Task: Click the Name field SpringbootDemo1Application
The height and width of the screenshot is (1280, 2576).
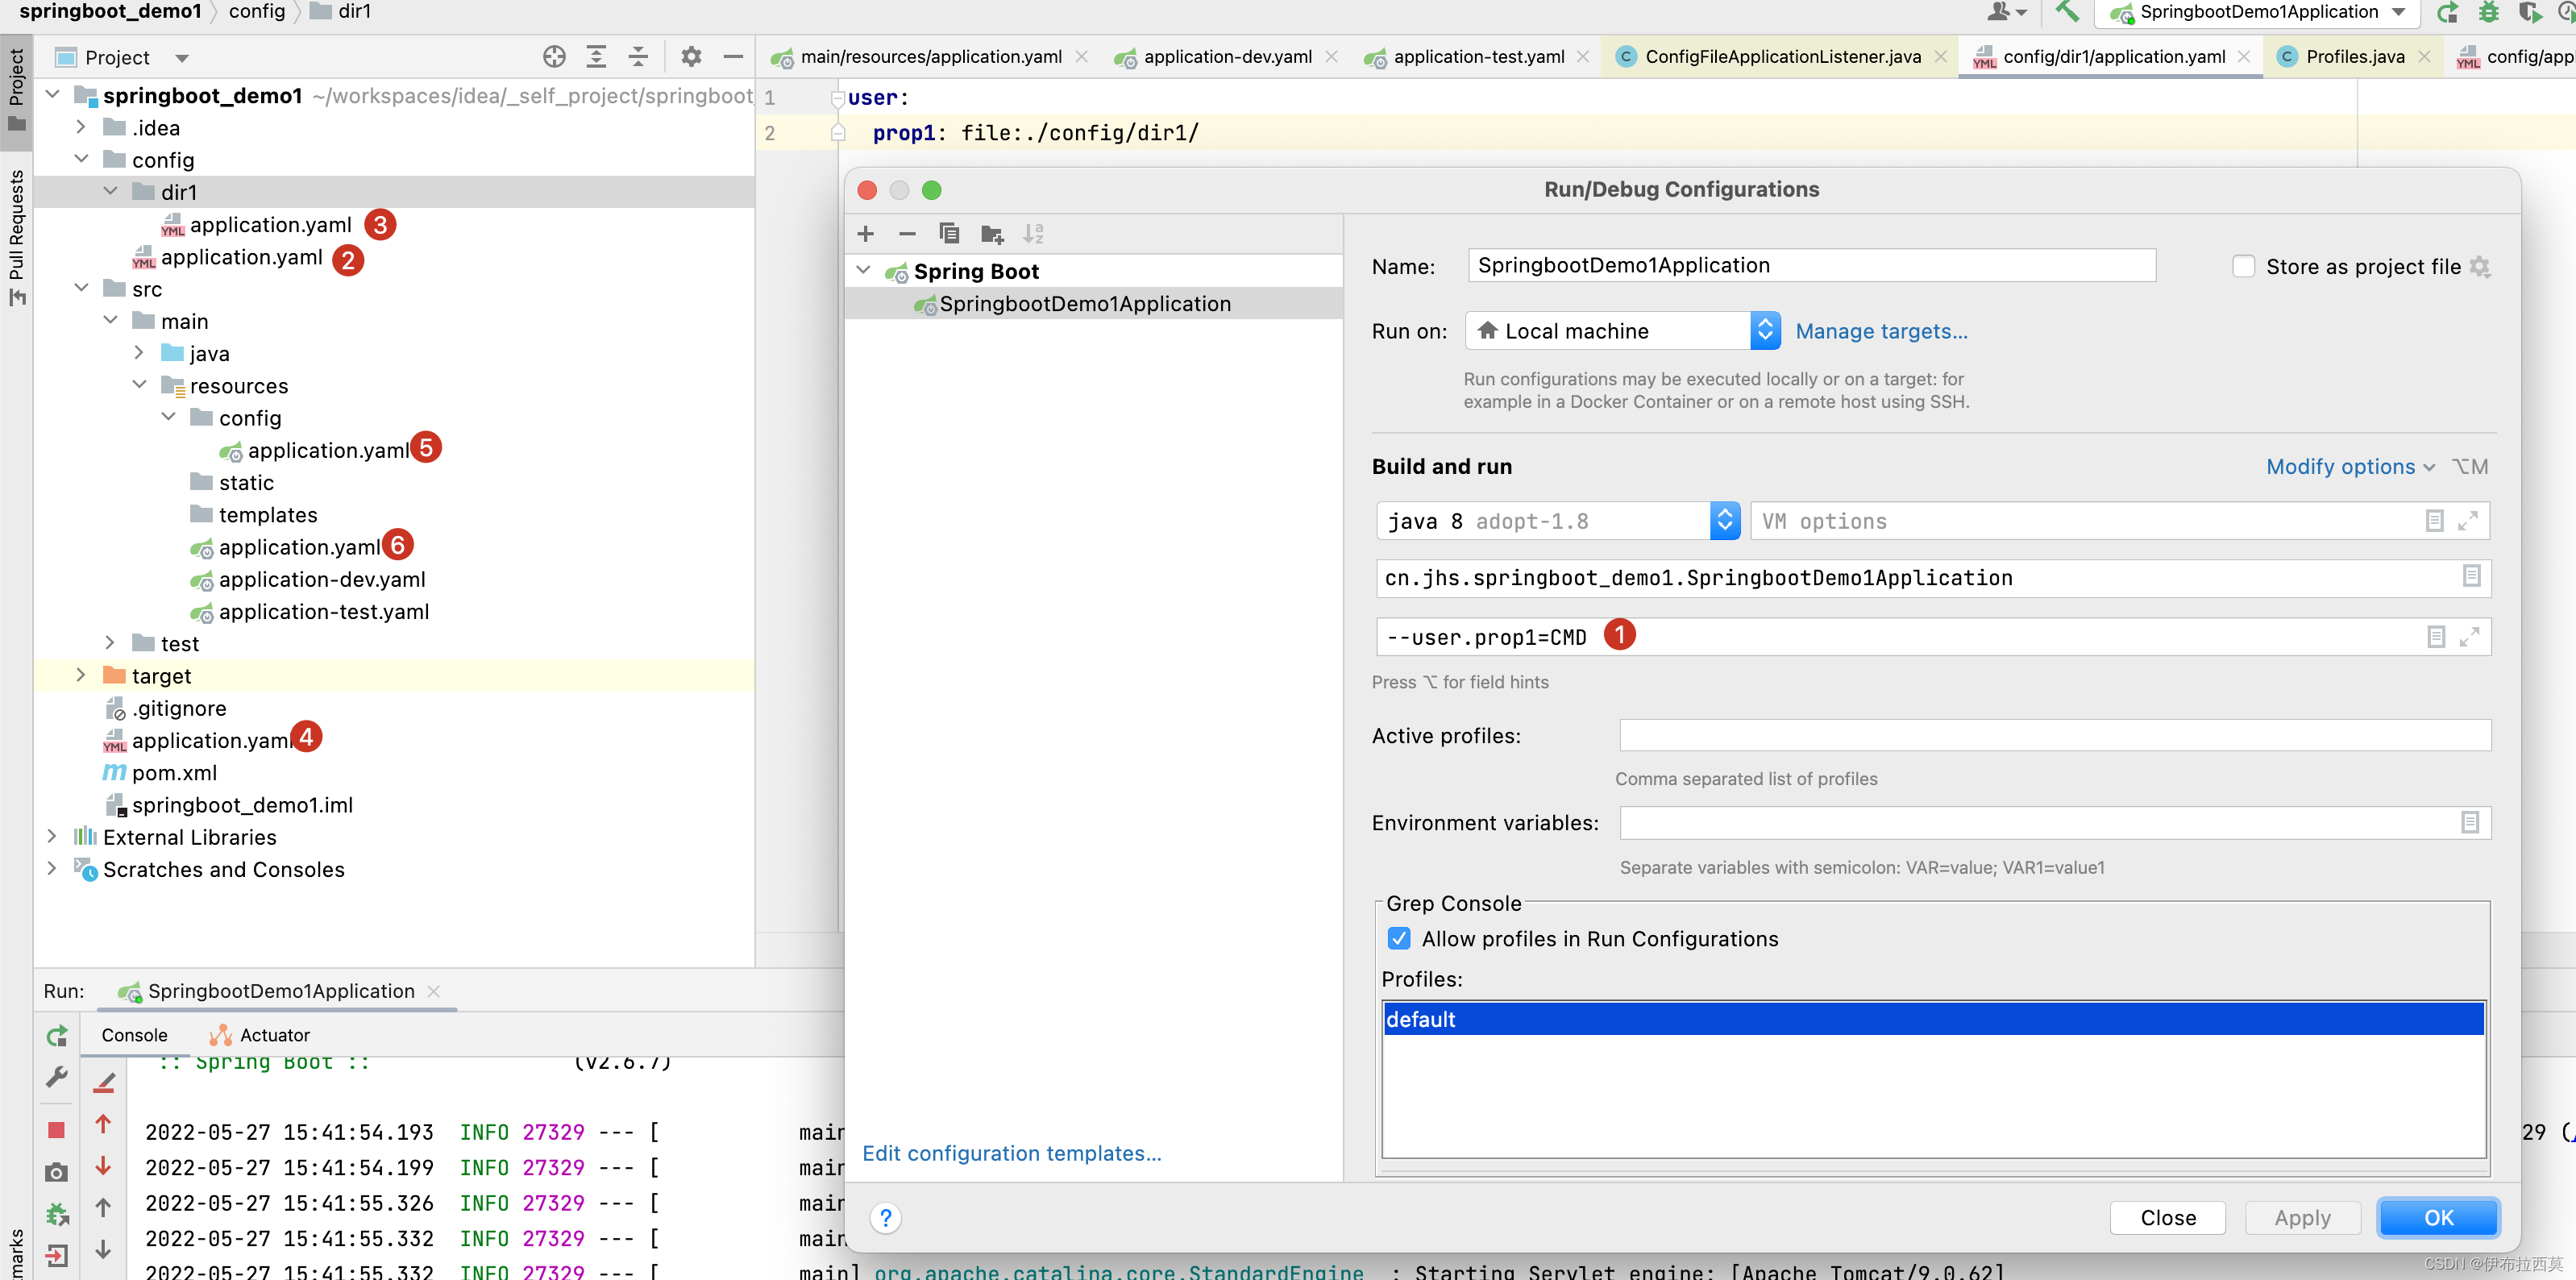Action: (x=1811, y=265)
